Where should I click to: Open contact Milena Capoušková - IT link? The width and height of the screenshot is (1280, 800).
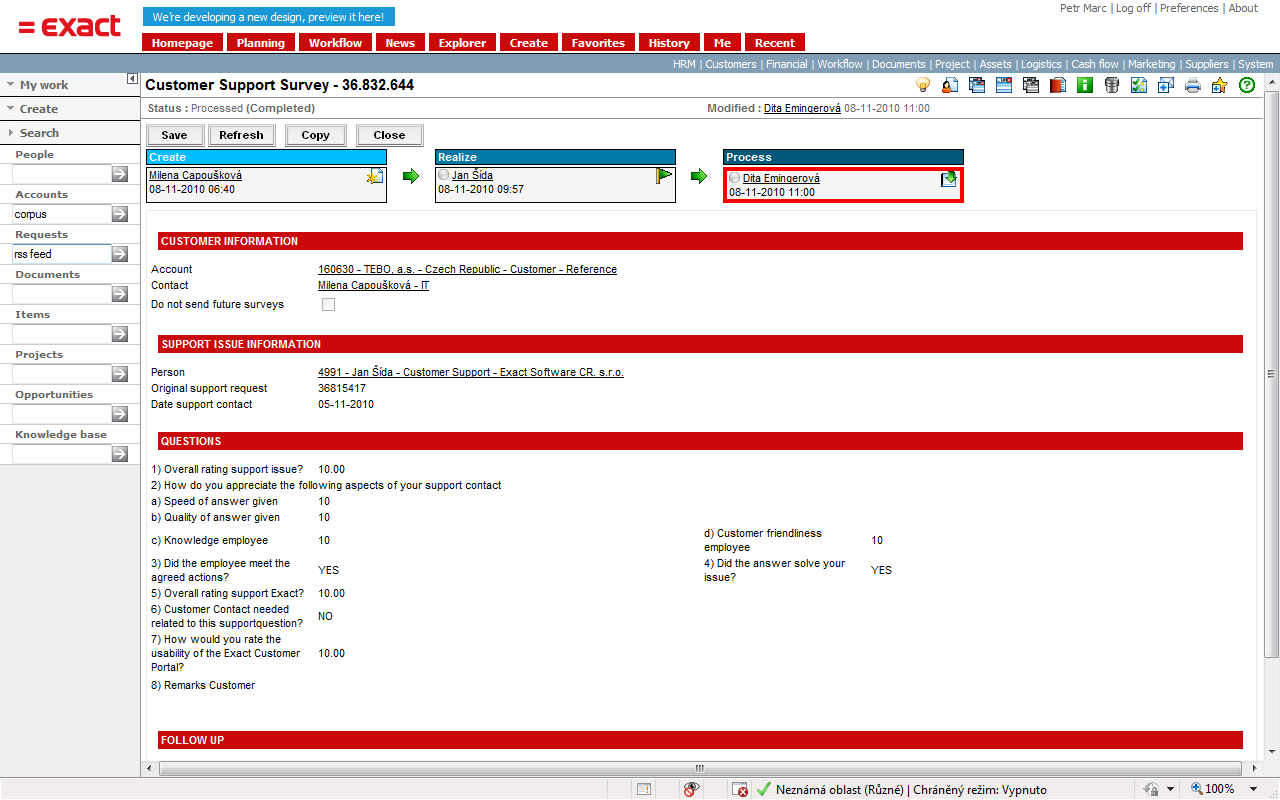[373, 286]
